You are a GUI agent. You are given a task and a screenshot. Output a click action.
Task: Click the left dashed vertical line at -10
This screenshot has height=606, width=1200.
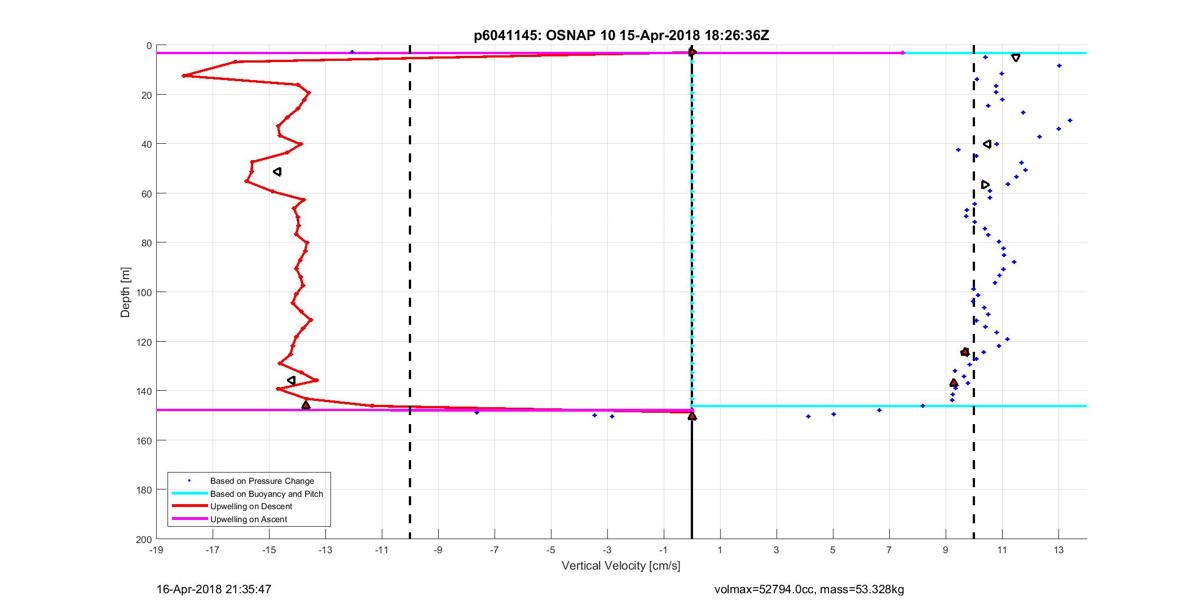[x=410, y=292]
